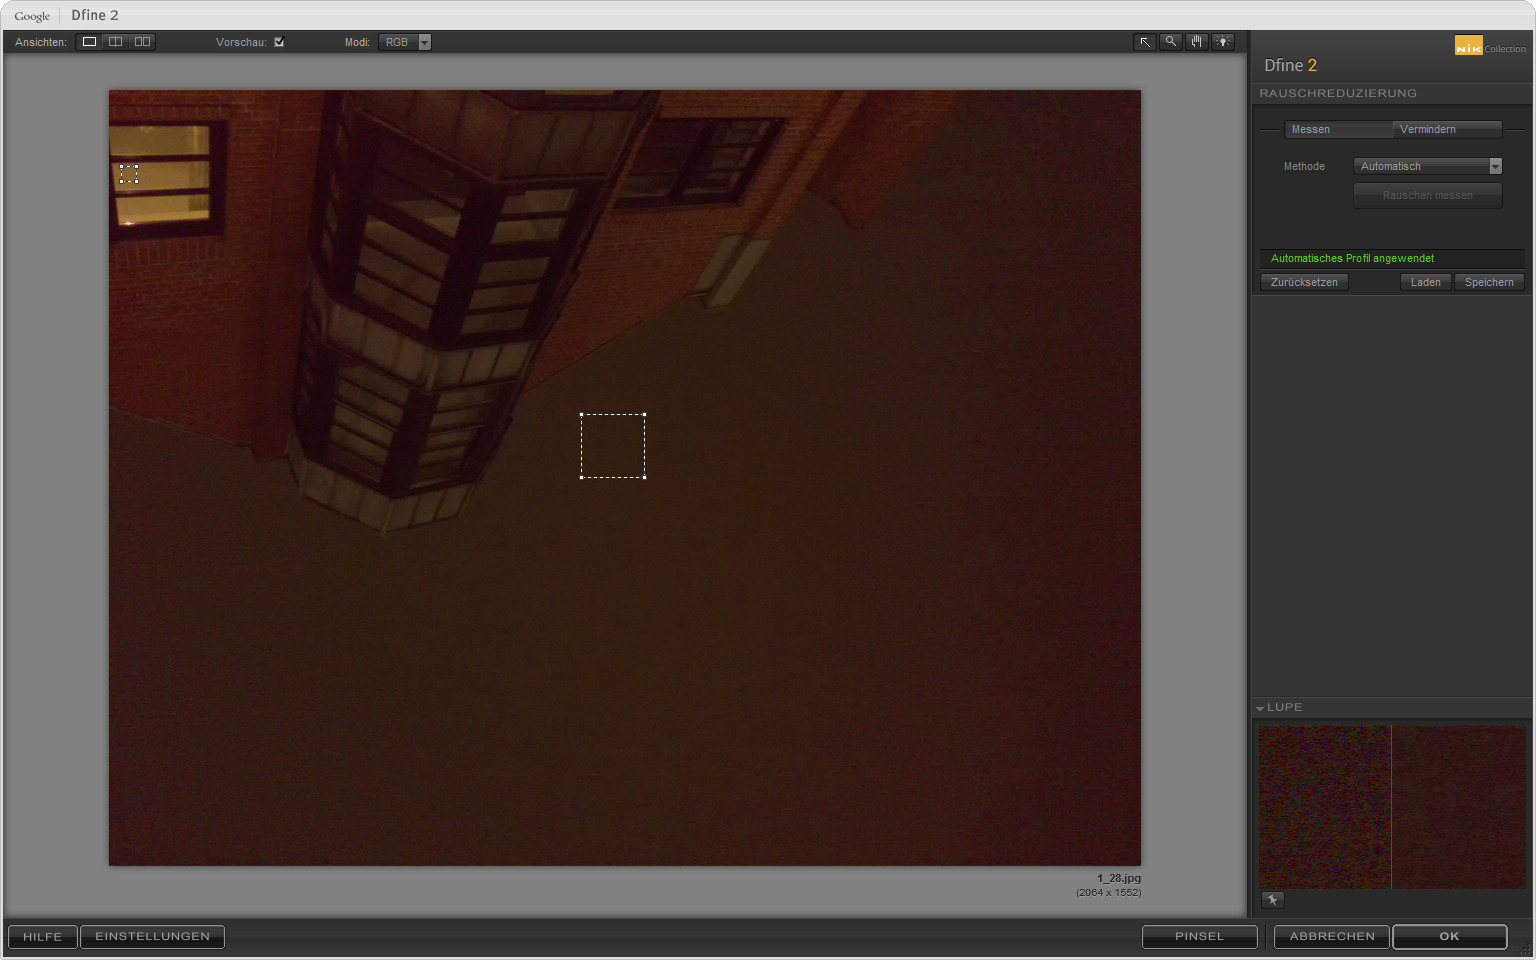This screenshot has width=1536, height=960.
Task: Choose the hand pan tool
Action: click(x=1197, y=42)
